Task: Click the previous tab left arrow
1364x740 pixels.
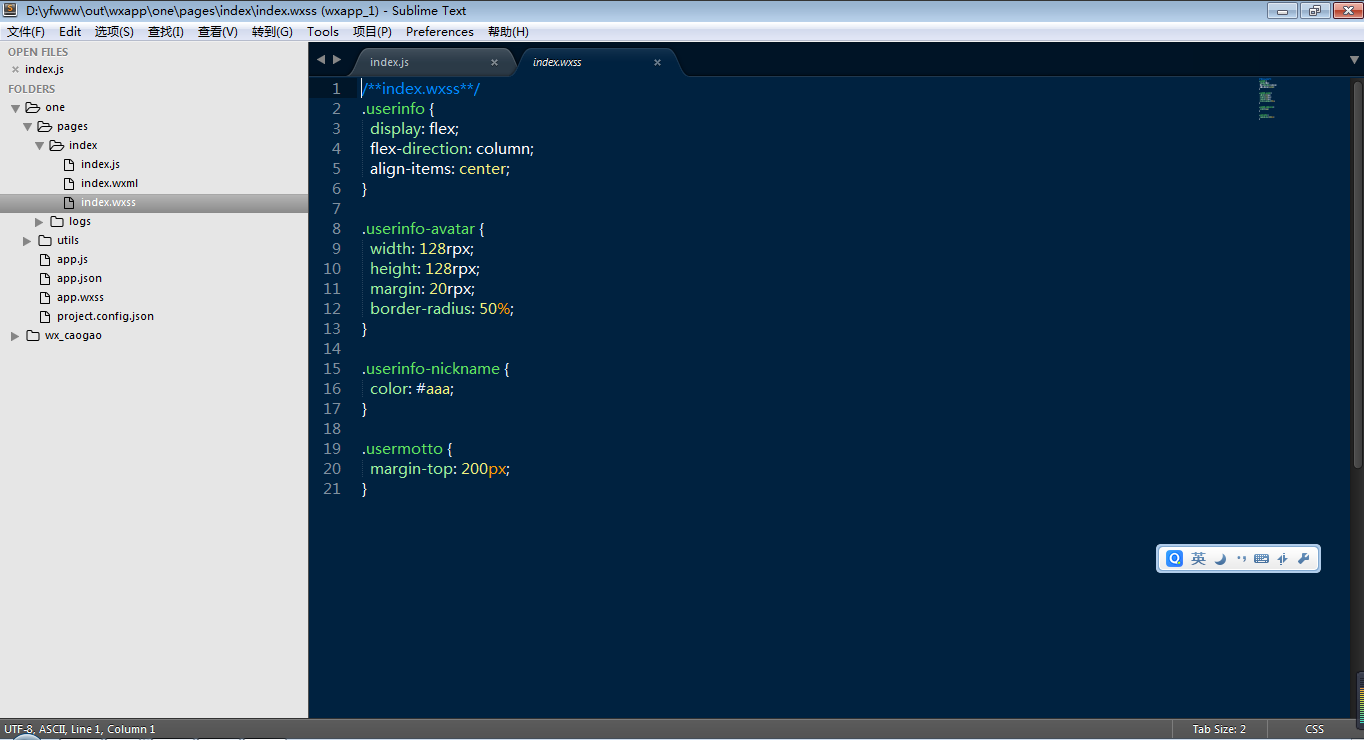Action: tap(321, 60)
